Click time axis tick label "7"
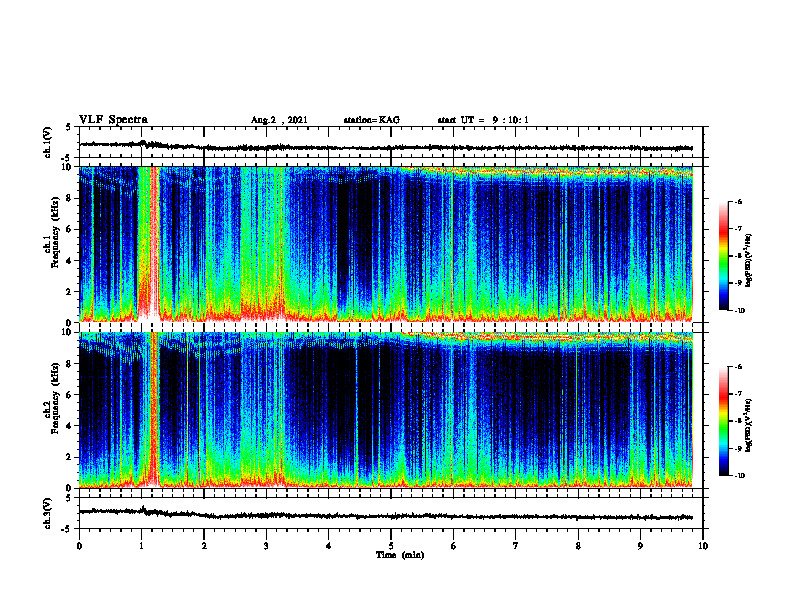The width and height of the screenshot is (792, 612). point(516,546)
